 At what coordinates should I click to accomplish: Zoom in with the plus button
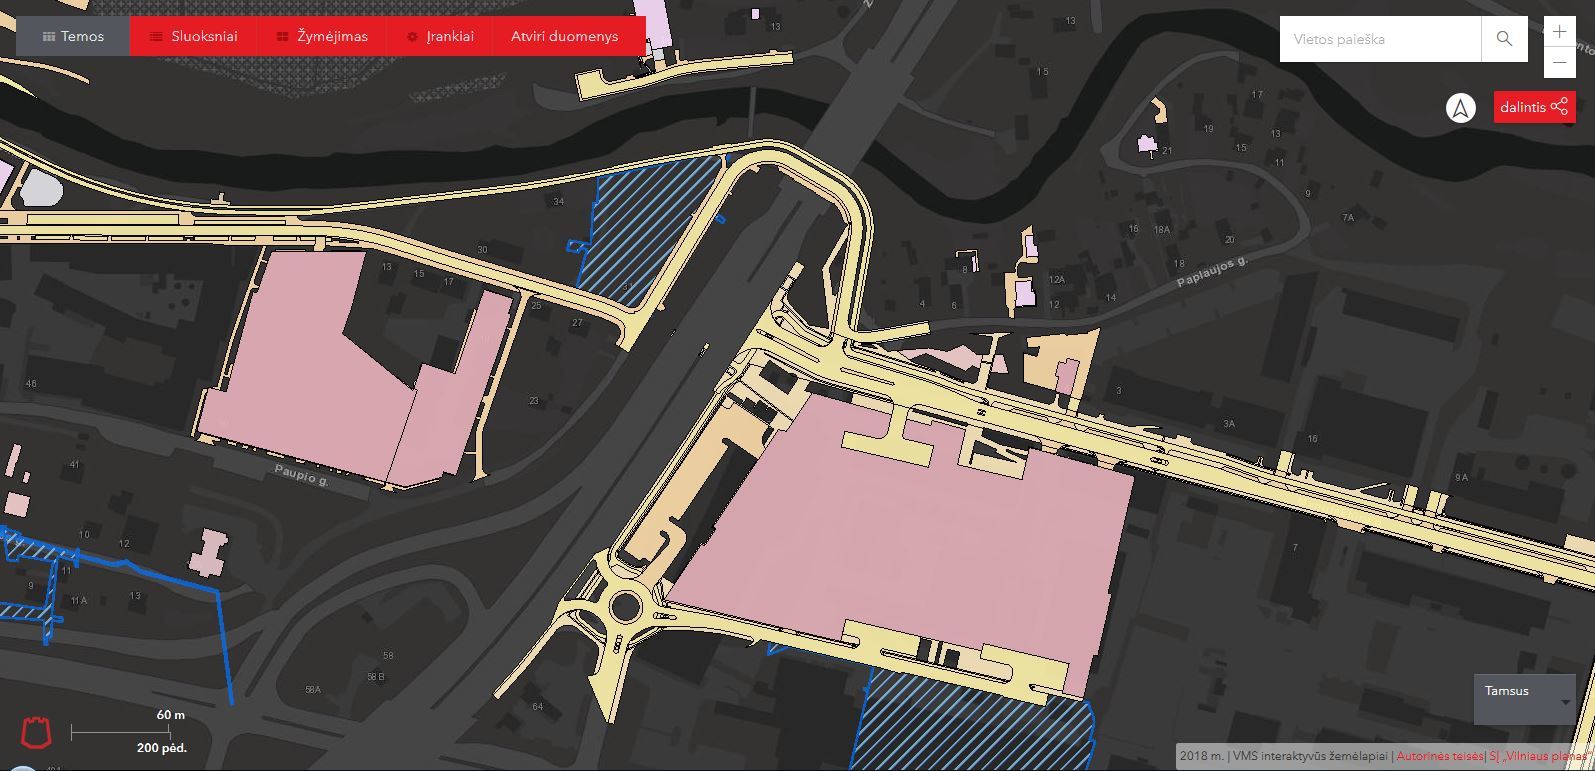pos(1559,31)
